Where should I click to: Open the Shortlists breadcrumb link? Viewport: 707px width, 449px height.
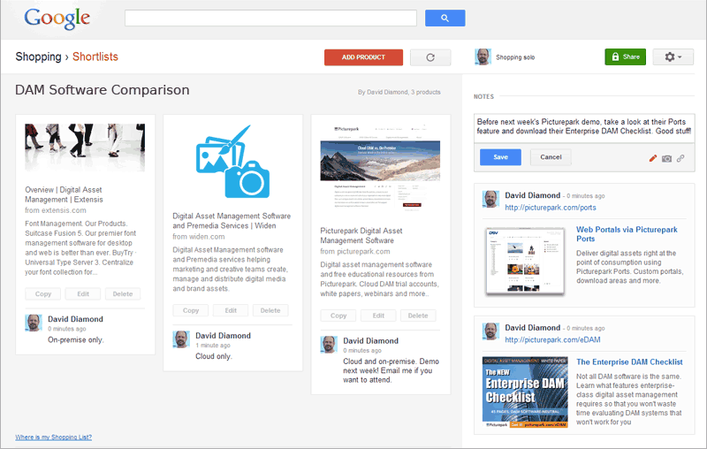[x=95, y=57]
